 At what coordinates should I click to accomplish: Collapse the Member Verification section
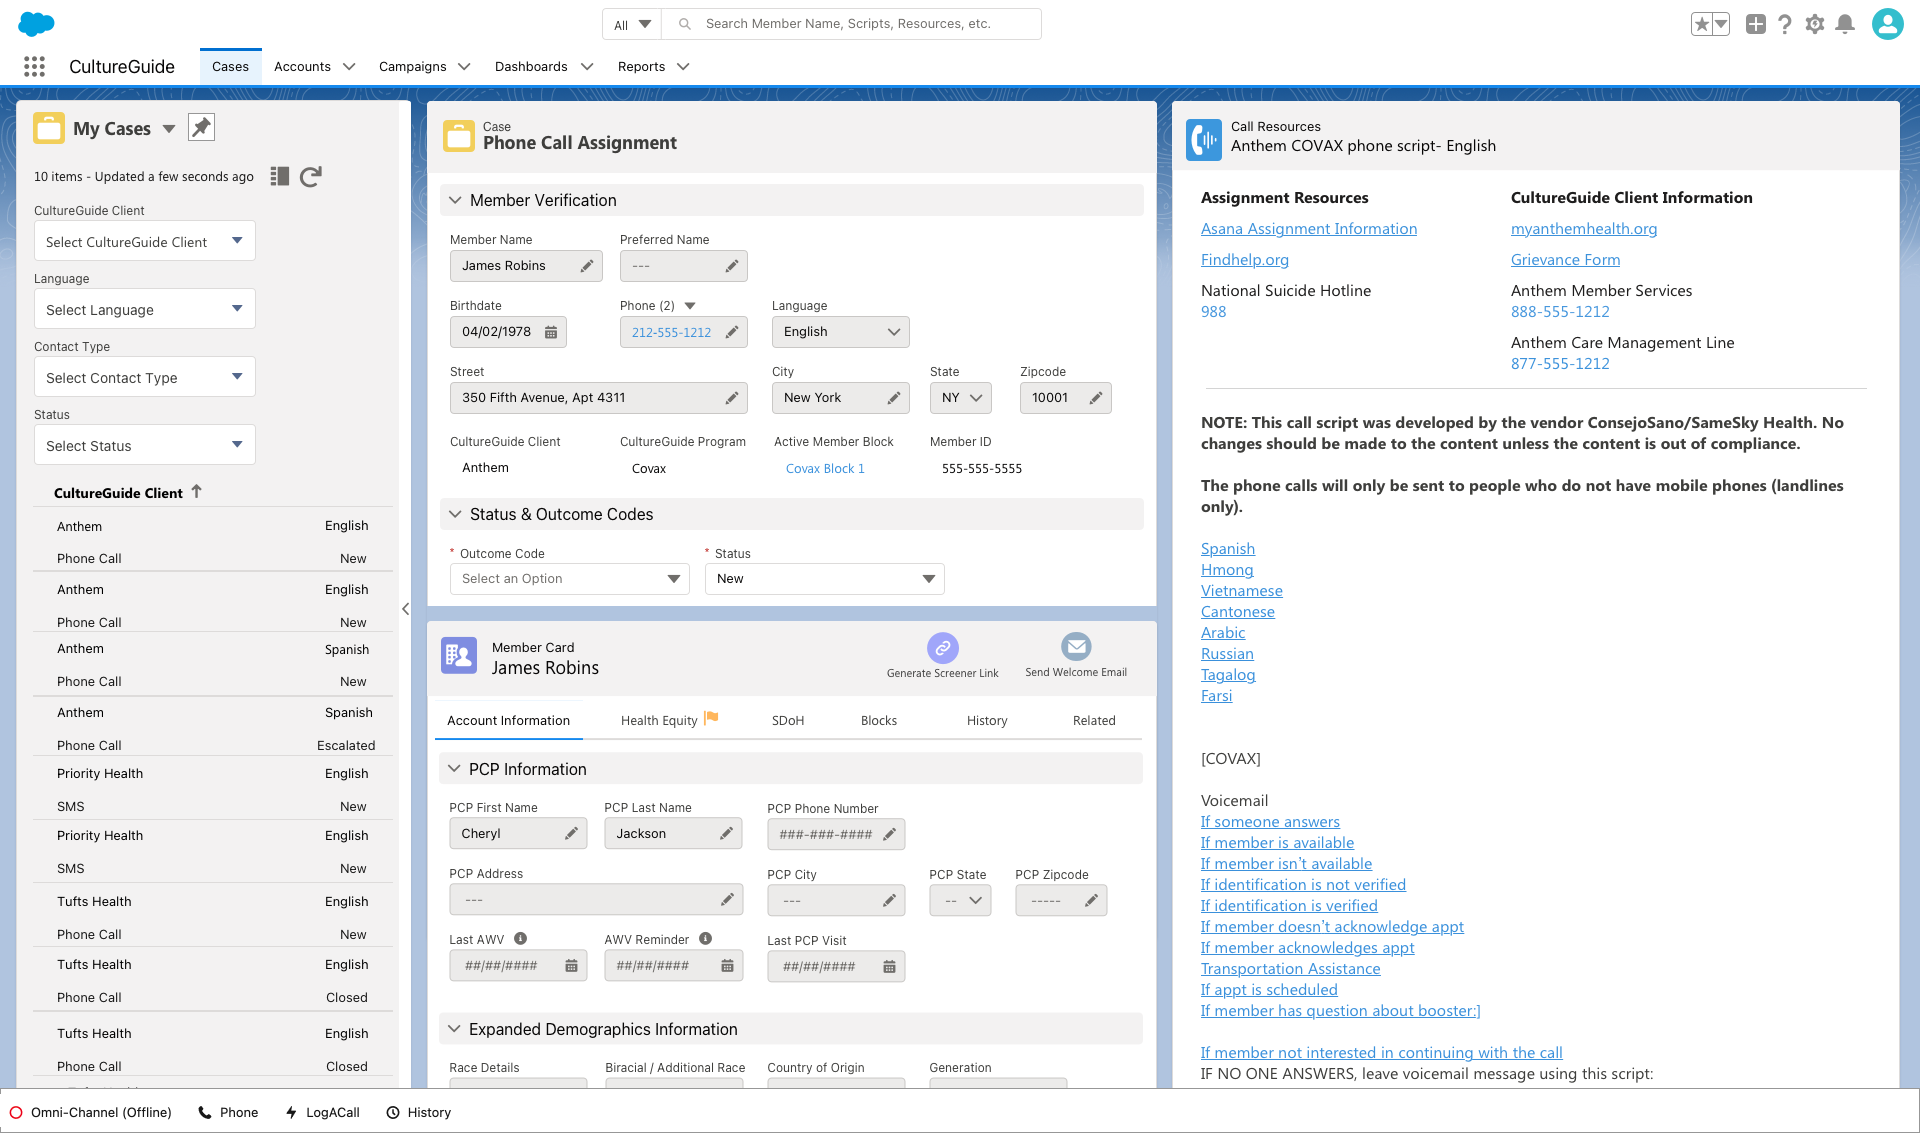click(x=455, y=200)
